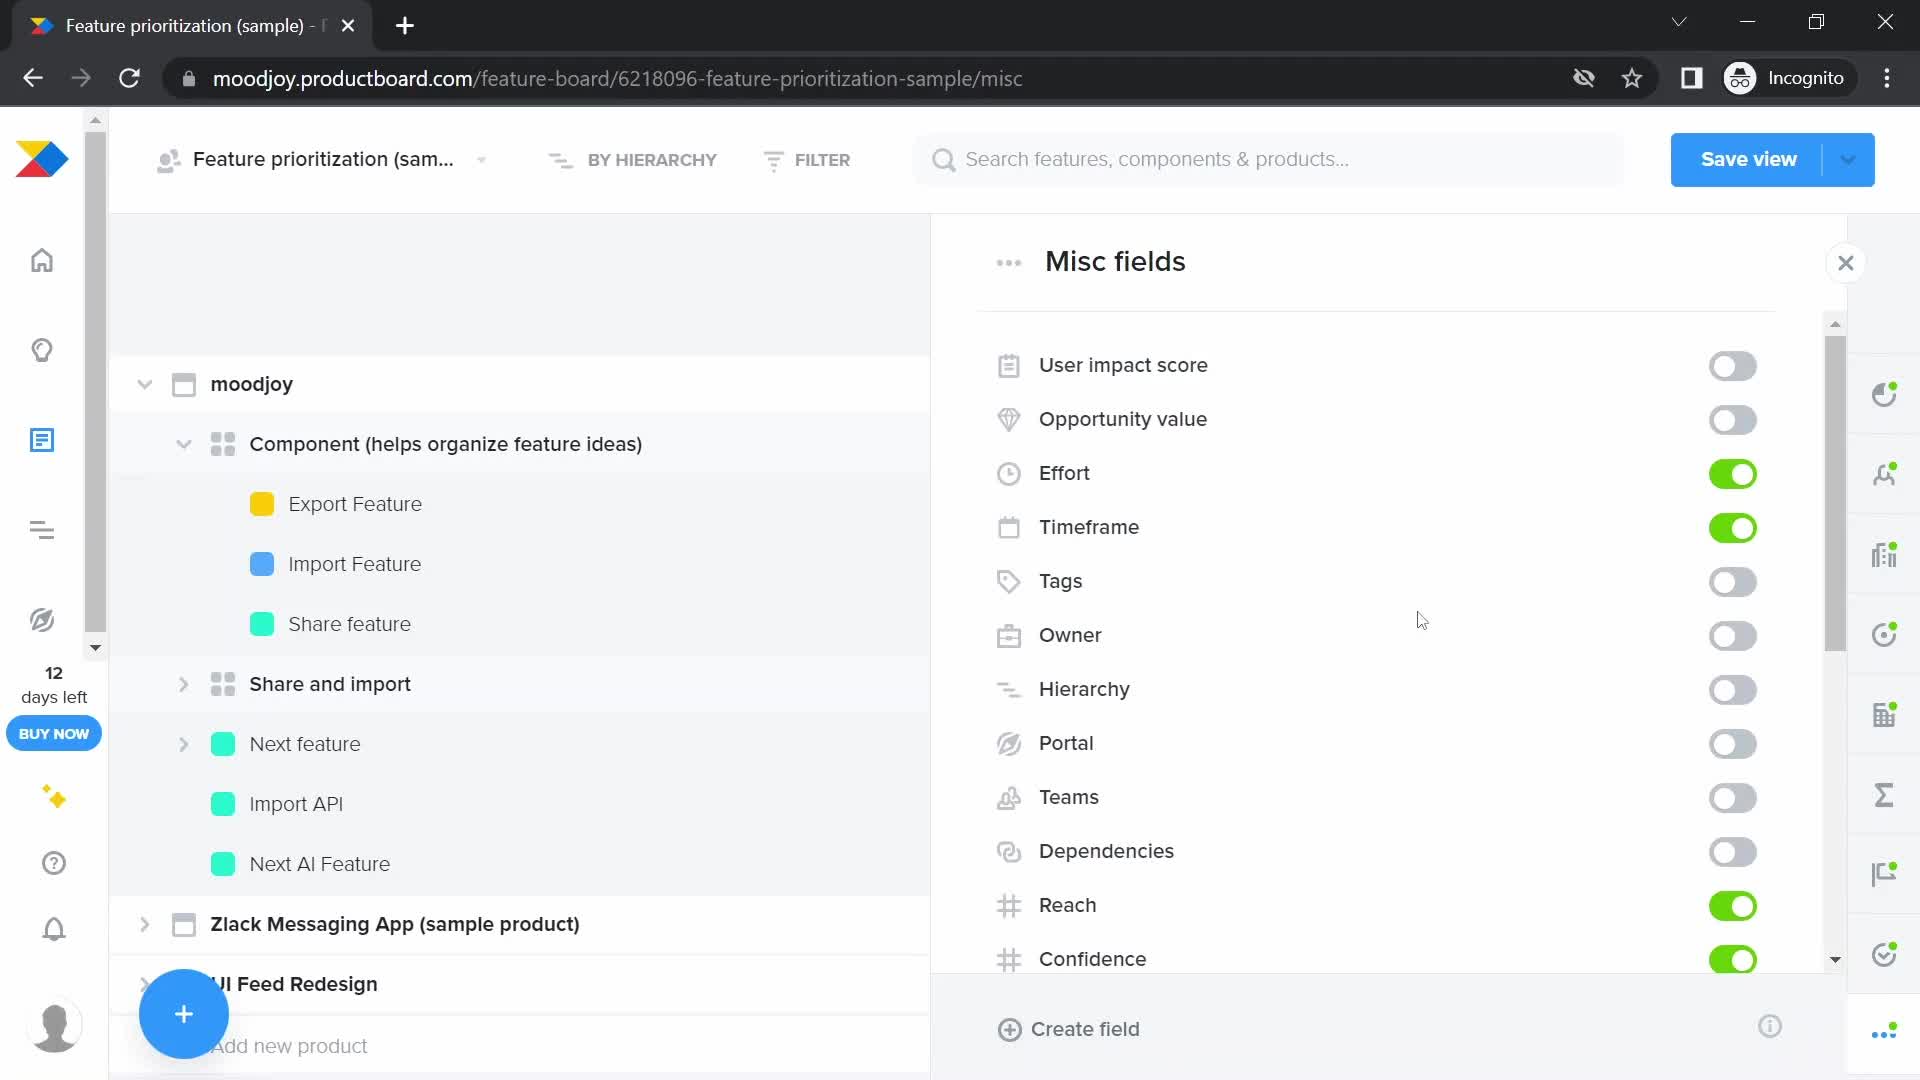Screen dimensions: 1920x1080
Task: Disable the Effort toggle
Action: [1732, 474]
